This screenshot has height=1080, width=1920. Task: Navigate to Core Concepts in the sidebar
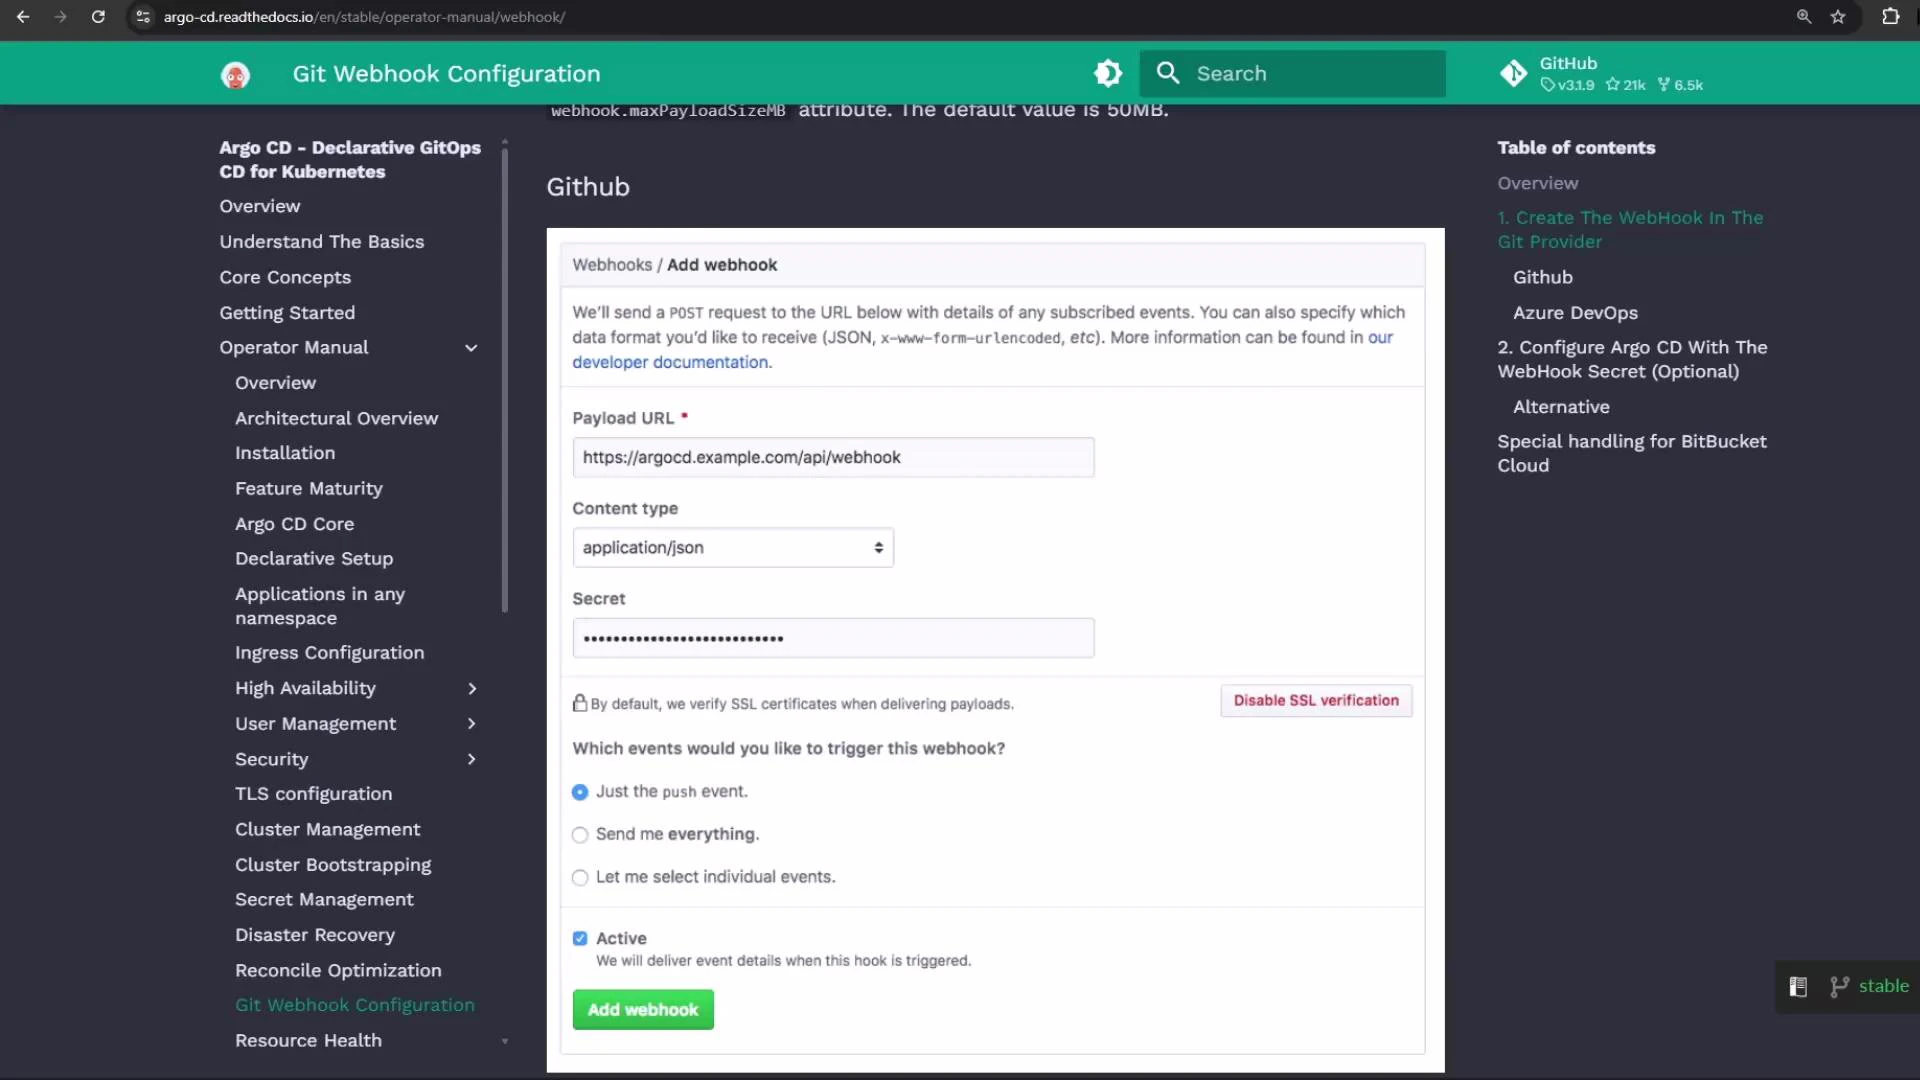pyautogui.click(x=285, y=277)
